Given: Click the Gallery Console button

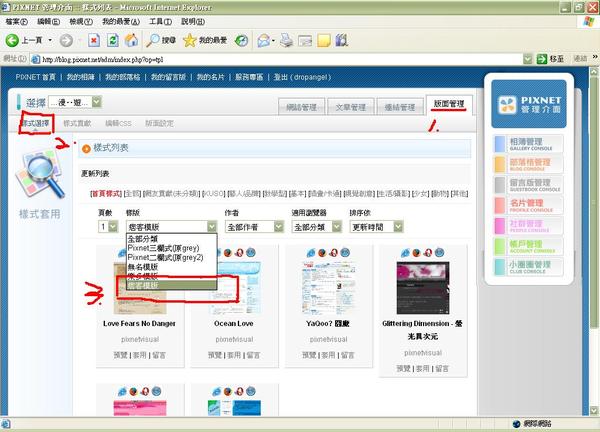Looking at the screenshot, I should [528, 143].
